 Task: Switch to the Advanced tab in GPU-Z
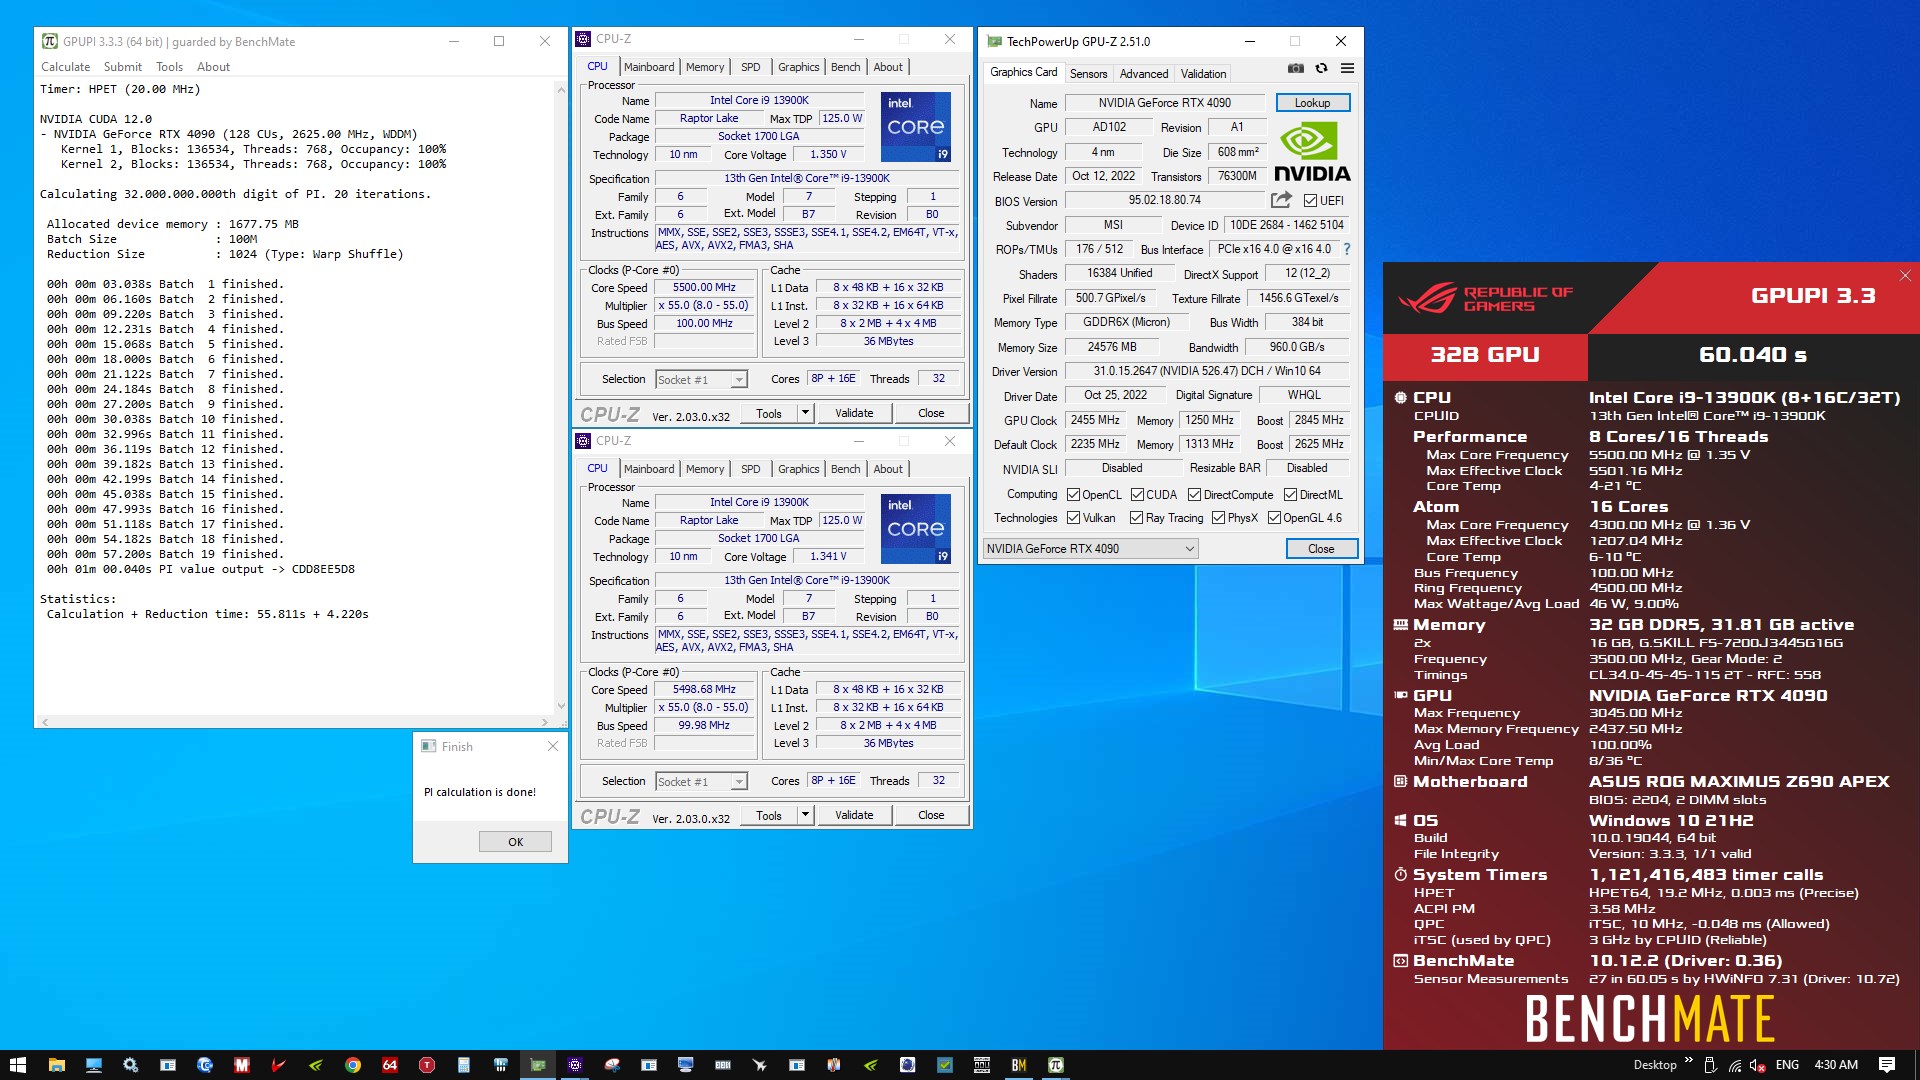pos(1144,74)
